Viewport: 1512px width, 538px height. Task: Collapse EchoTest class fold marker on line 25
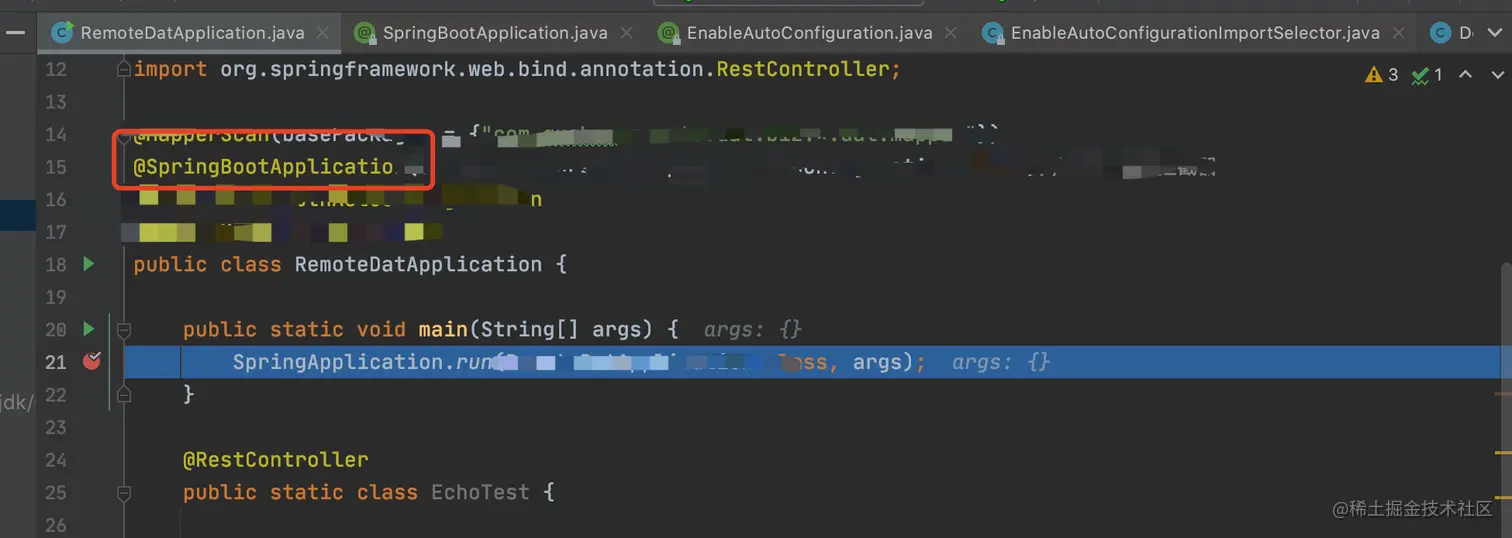point(123,492)
